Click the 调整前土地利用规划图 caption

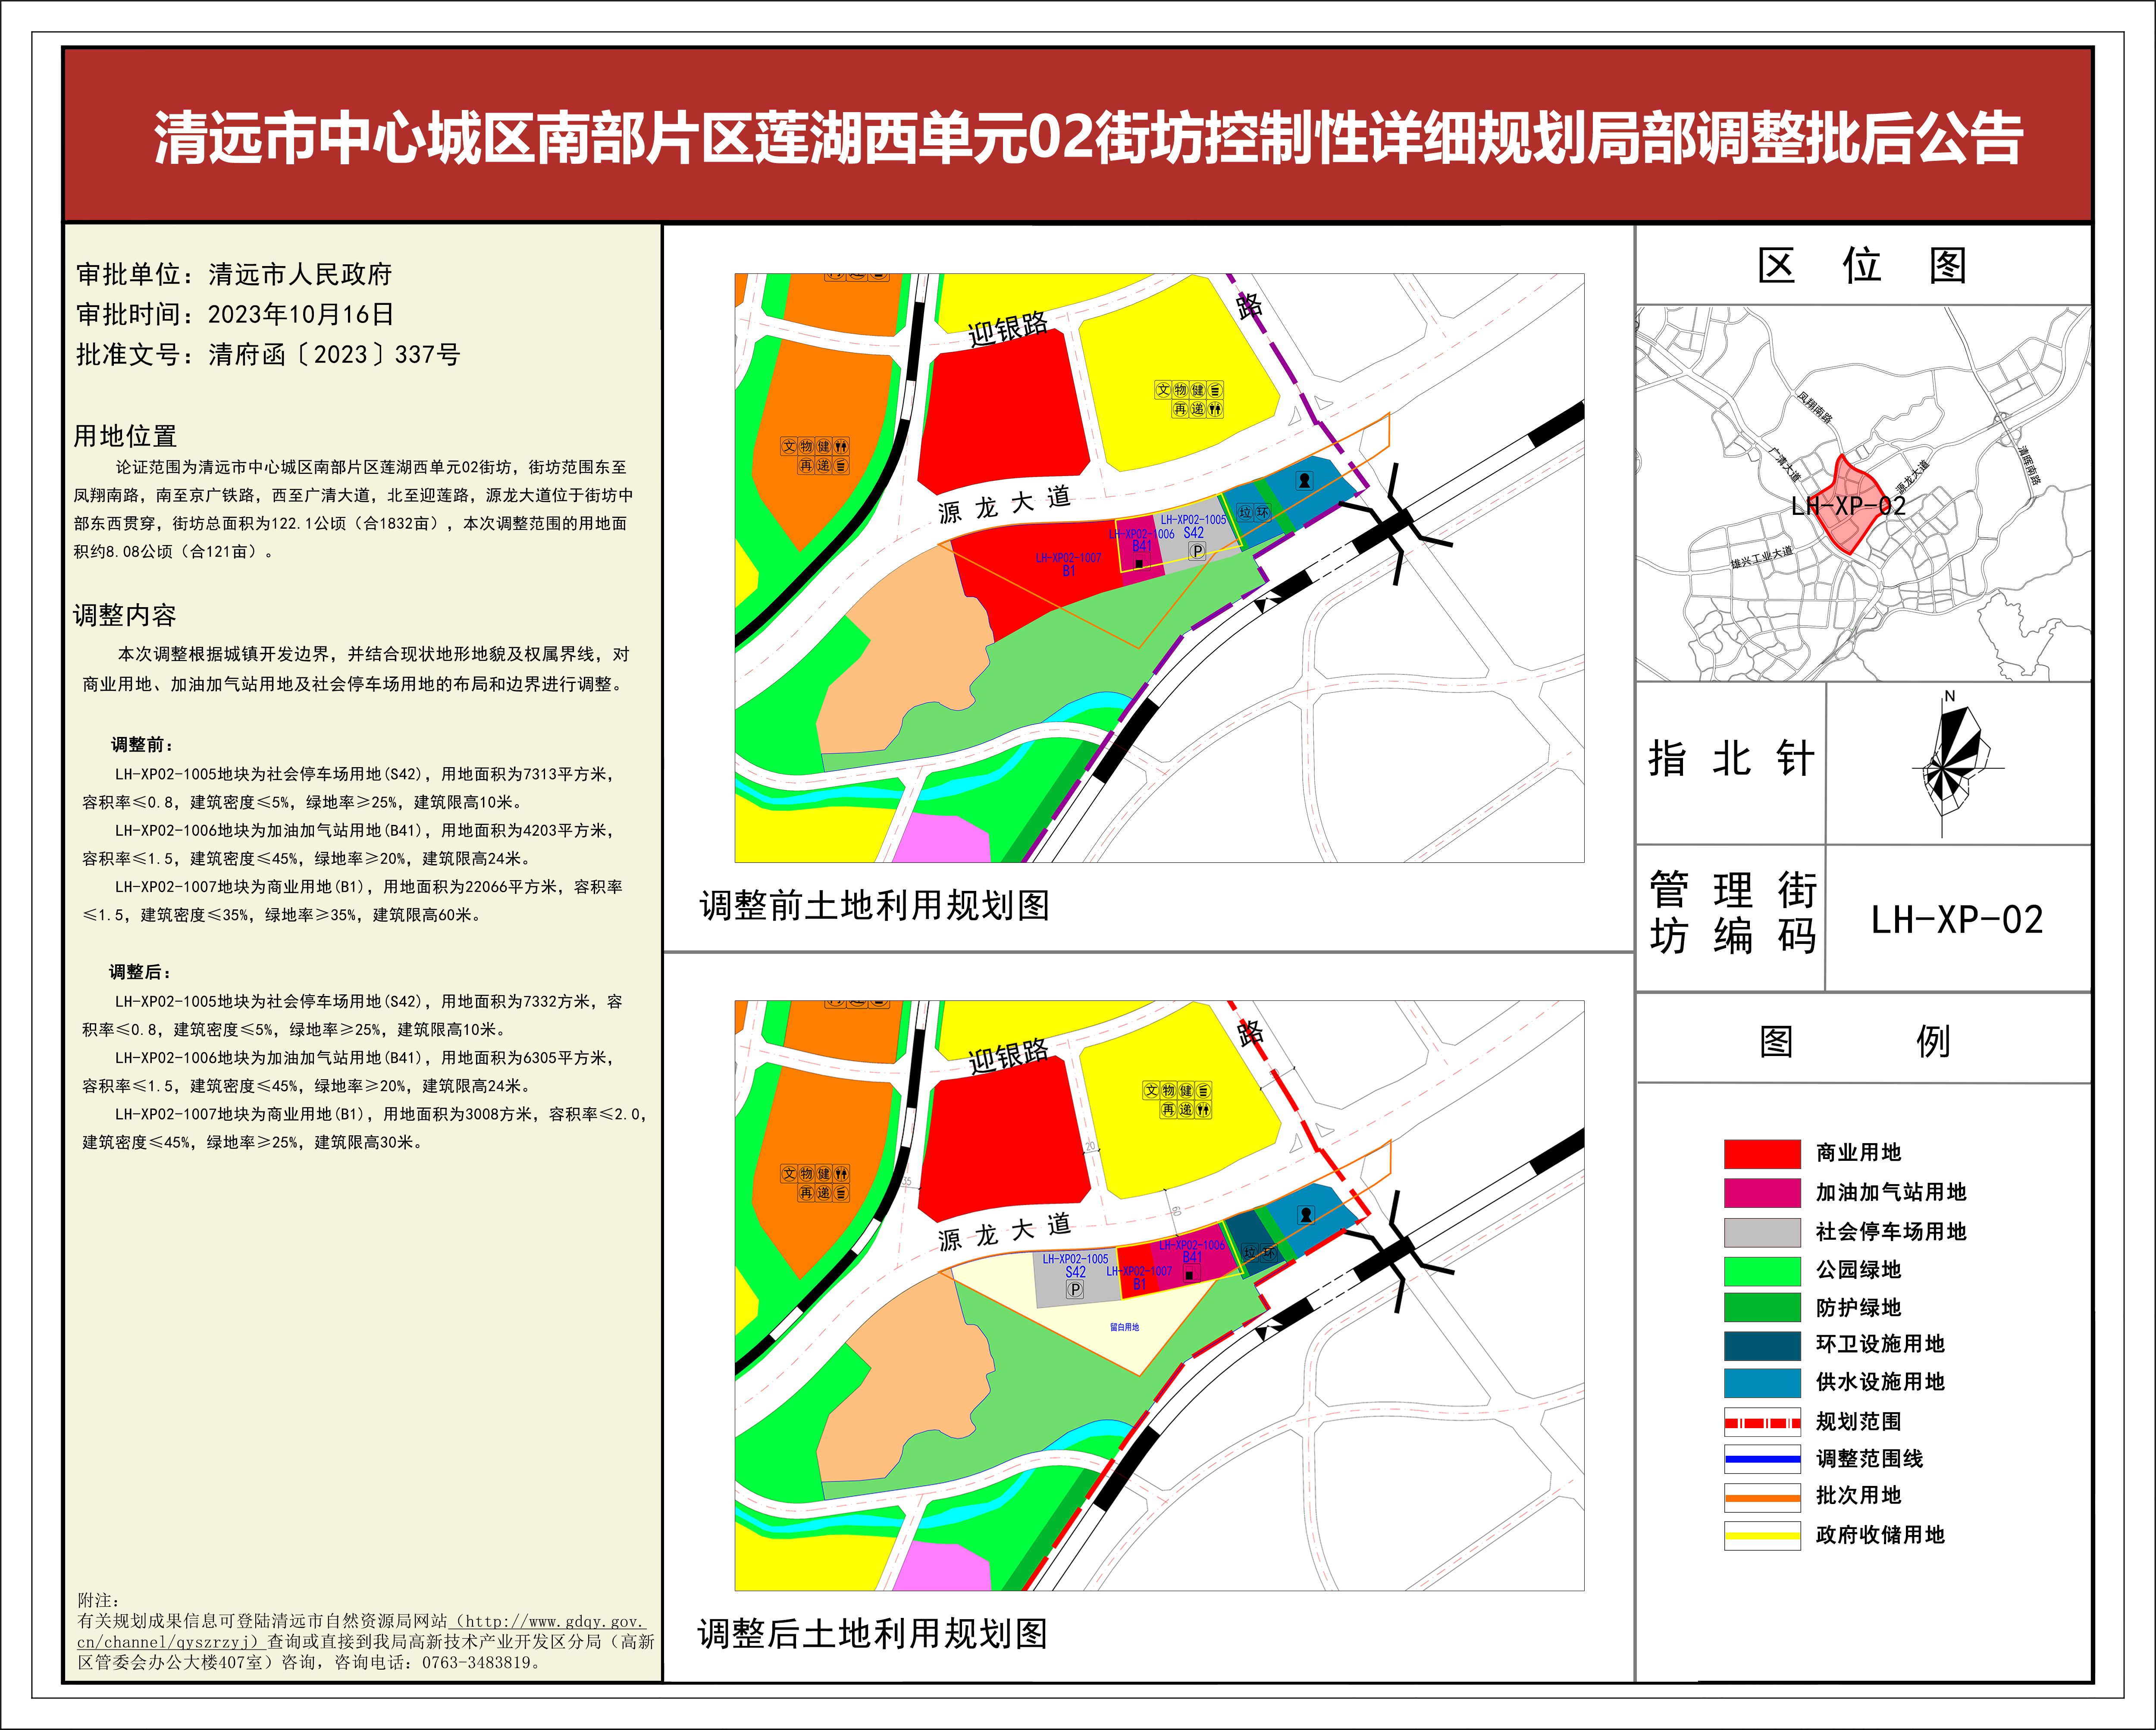coord(875,906)
